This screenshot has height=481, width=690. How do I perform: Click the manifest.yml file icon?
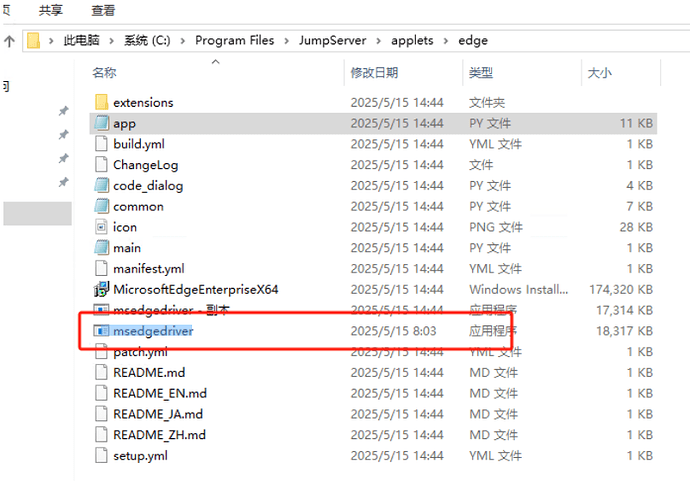101,268
